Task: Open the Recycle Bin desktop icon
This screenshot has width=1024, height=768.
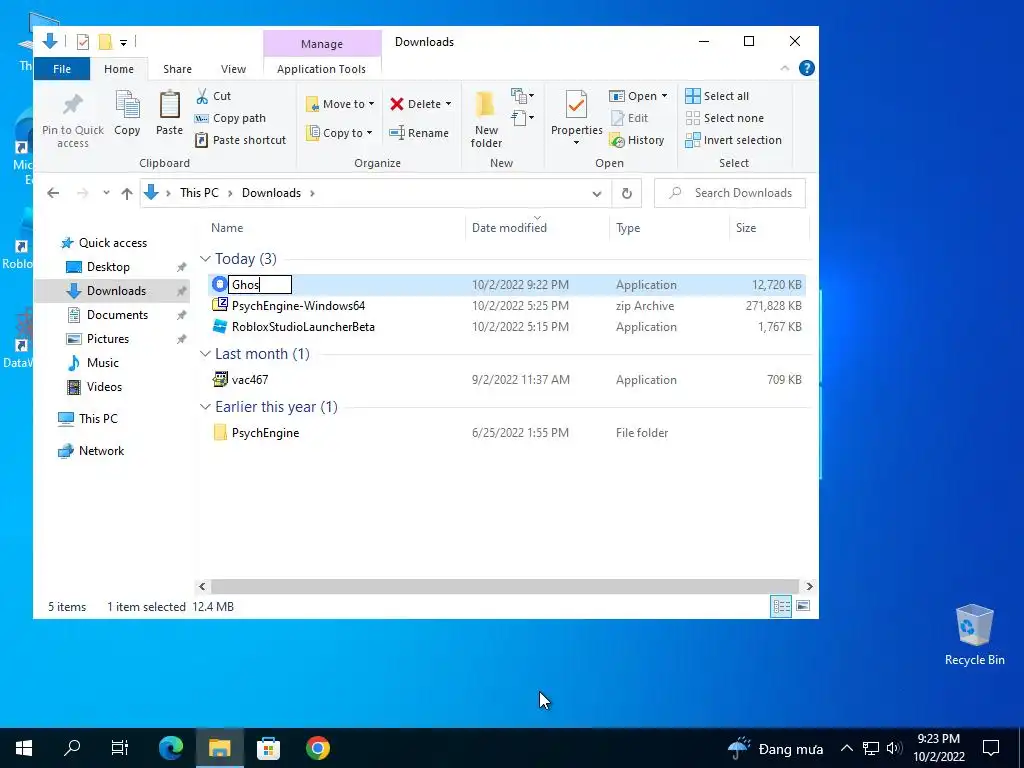Action: coord(974,635)
